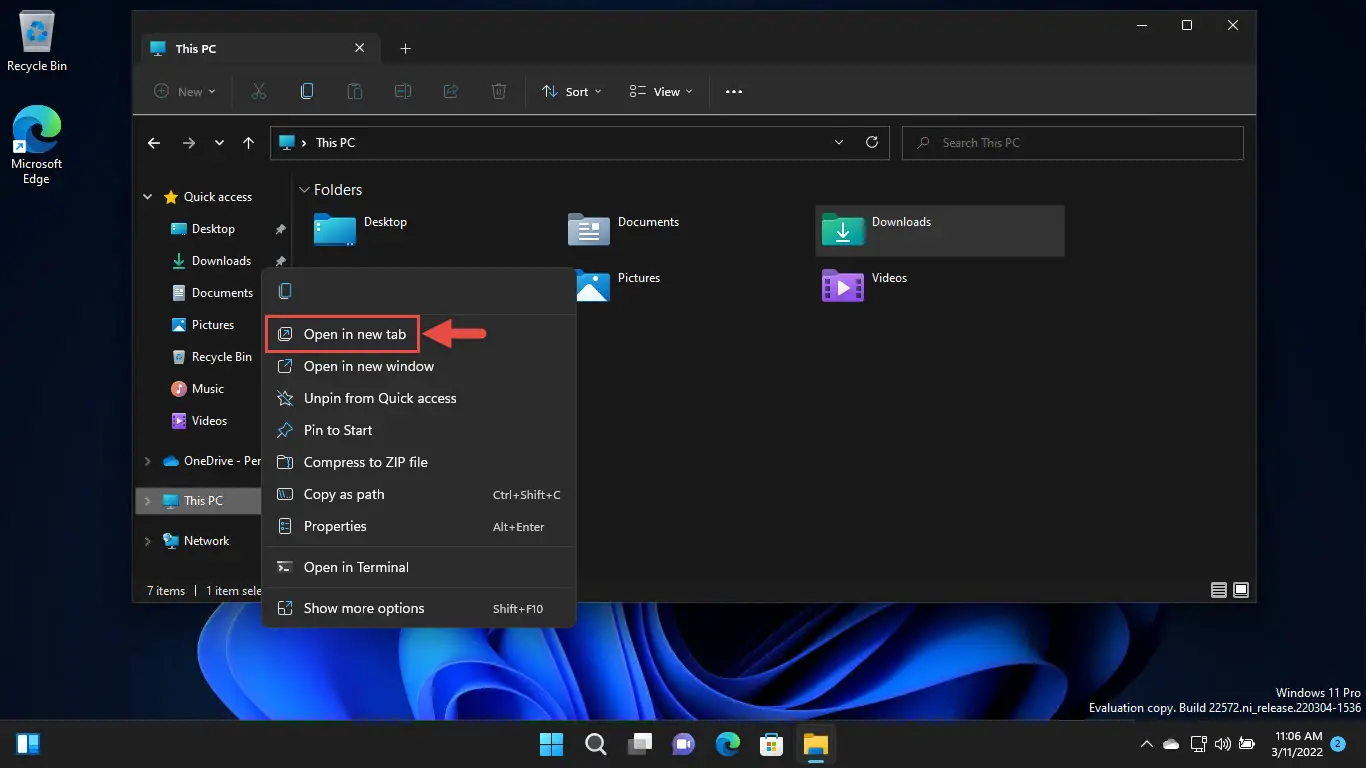Choose Pin to Start
Image resolution: width=1366 pixels, height=768 pixels.
419,430
